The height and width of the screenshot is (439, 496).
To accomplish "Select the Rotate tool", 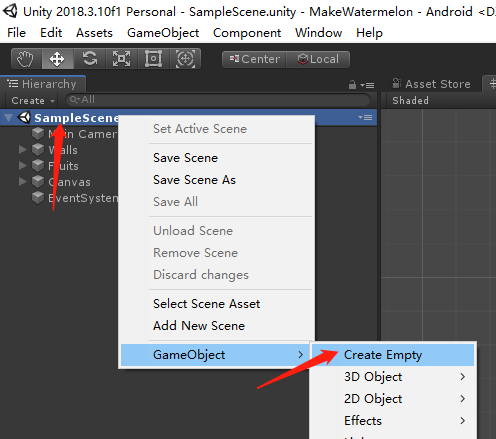I will (90, 59).
